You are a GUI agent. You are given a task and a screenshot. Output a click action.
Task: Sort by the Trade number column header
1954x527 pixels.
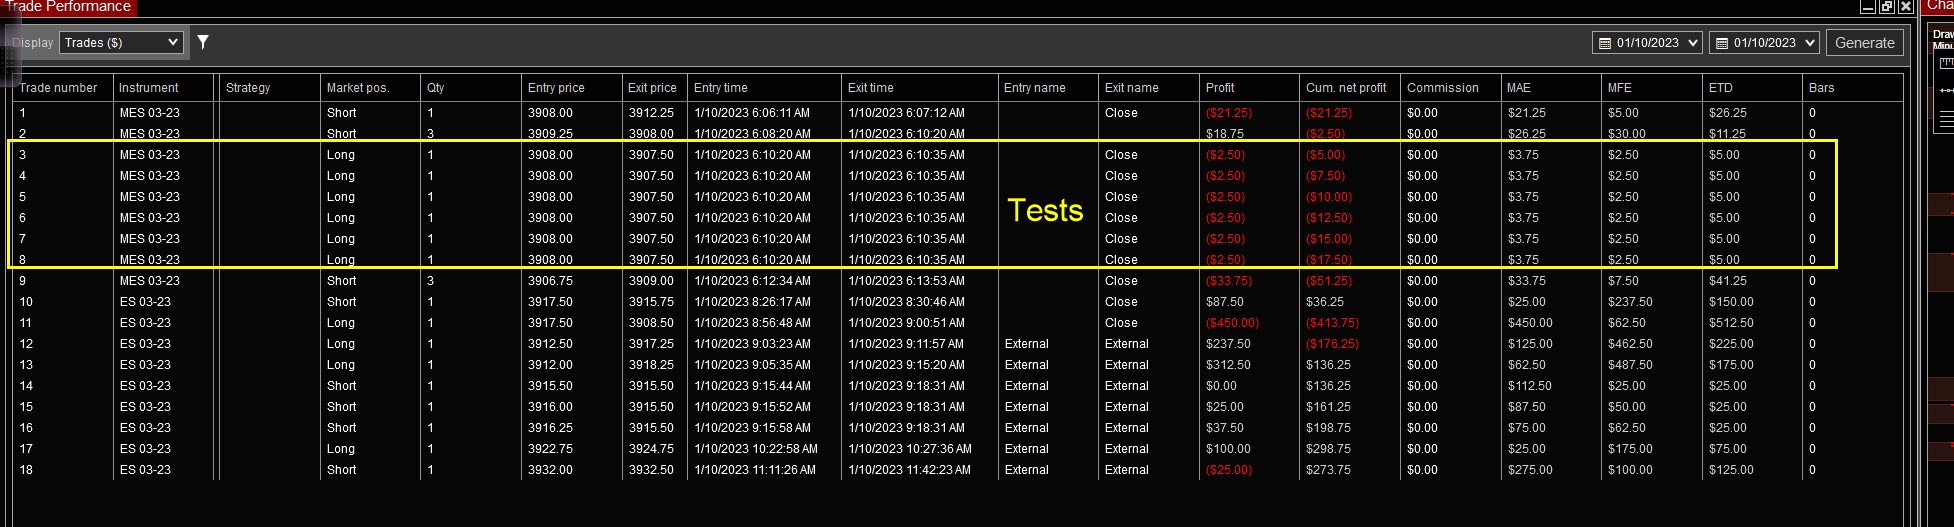coord(58,88)
